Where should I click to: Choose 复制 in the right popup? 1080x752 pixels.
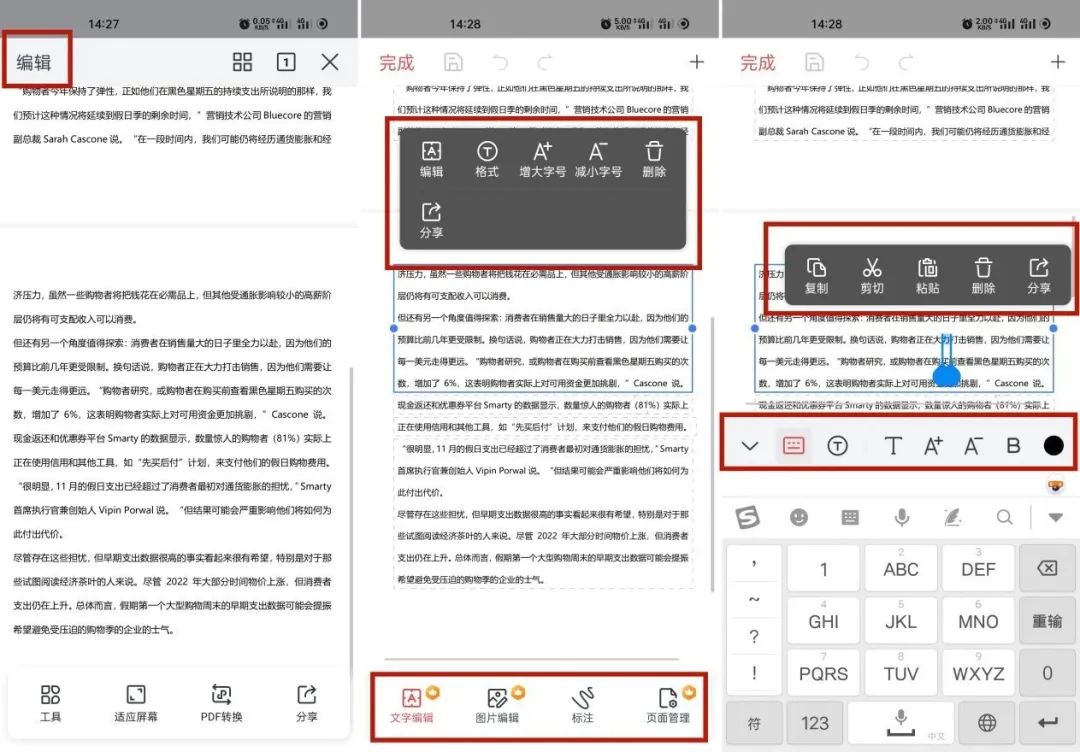816,275
